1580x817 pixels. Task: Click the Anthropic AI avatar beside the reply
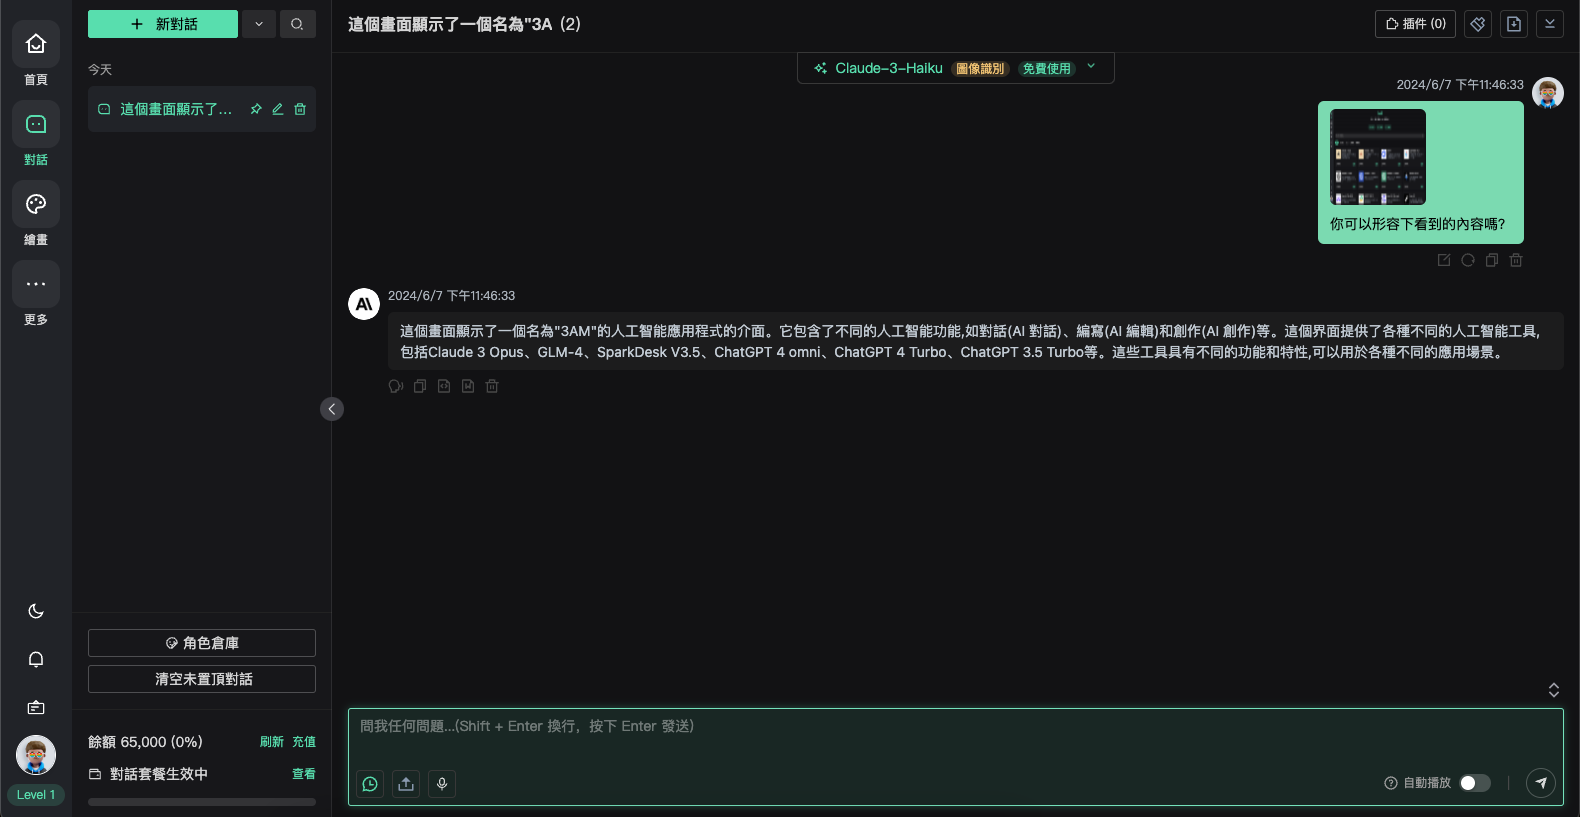364,304
